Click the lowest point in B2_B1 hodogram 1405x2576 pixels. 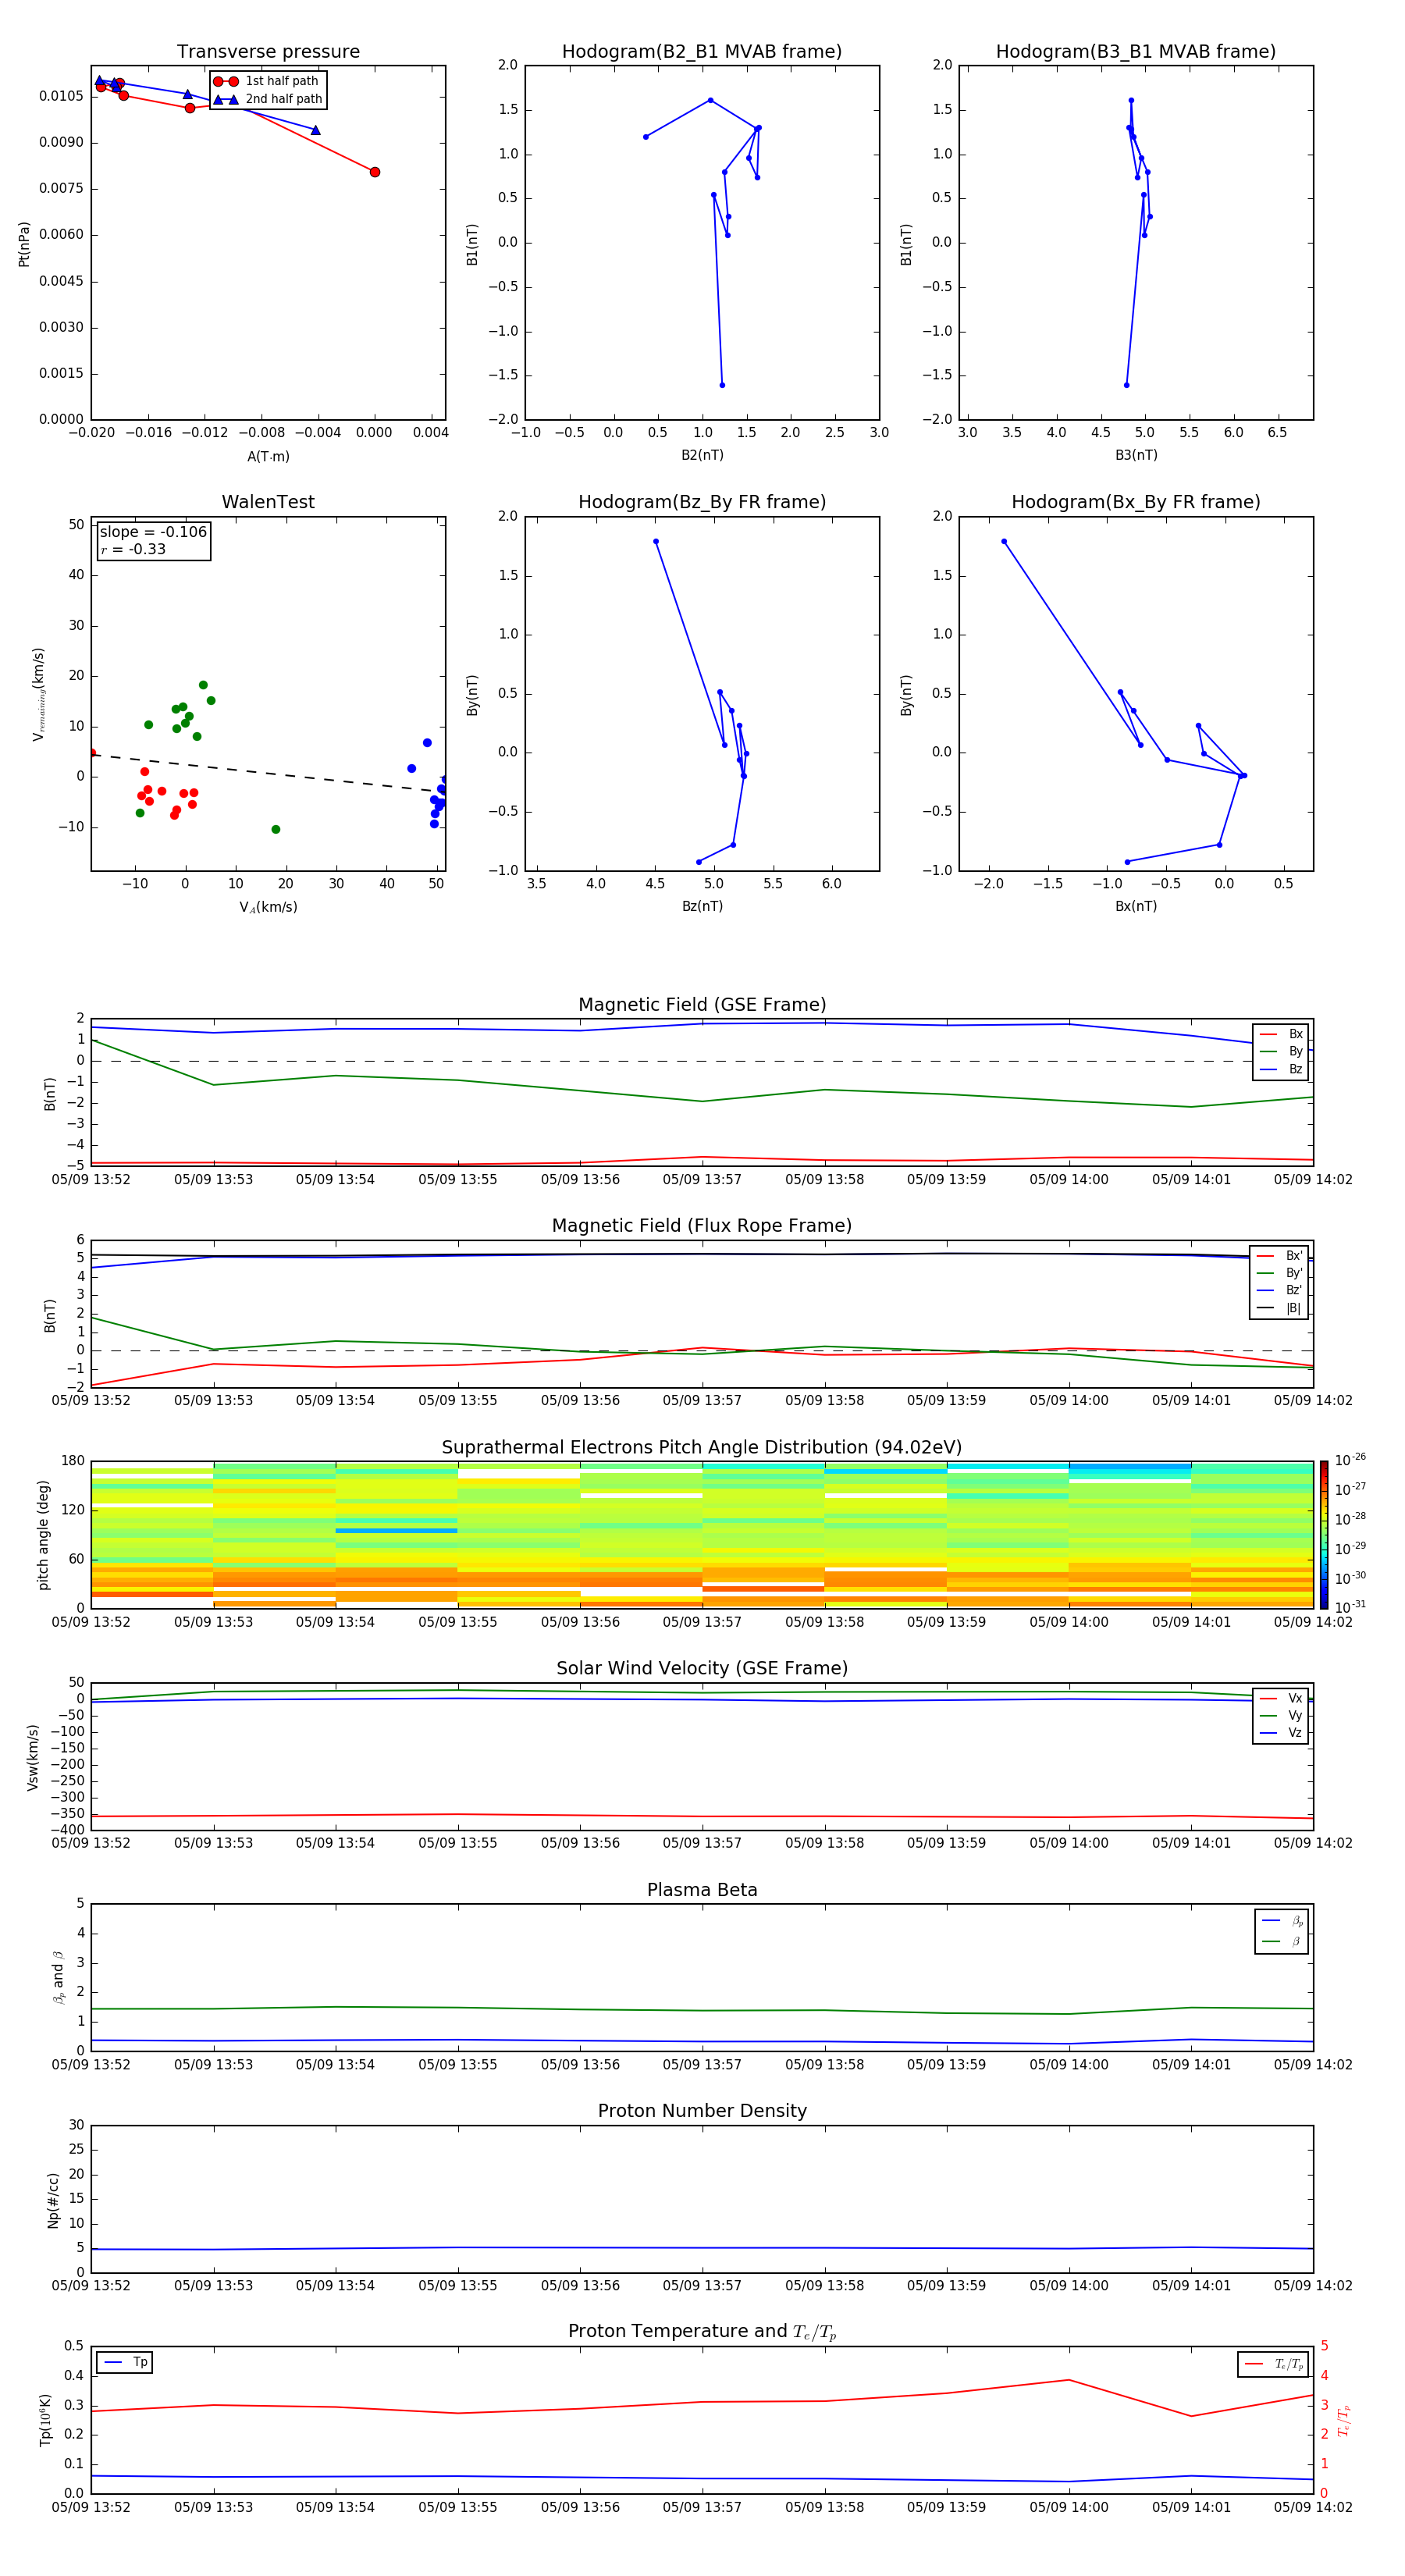pos(722,385)
